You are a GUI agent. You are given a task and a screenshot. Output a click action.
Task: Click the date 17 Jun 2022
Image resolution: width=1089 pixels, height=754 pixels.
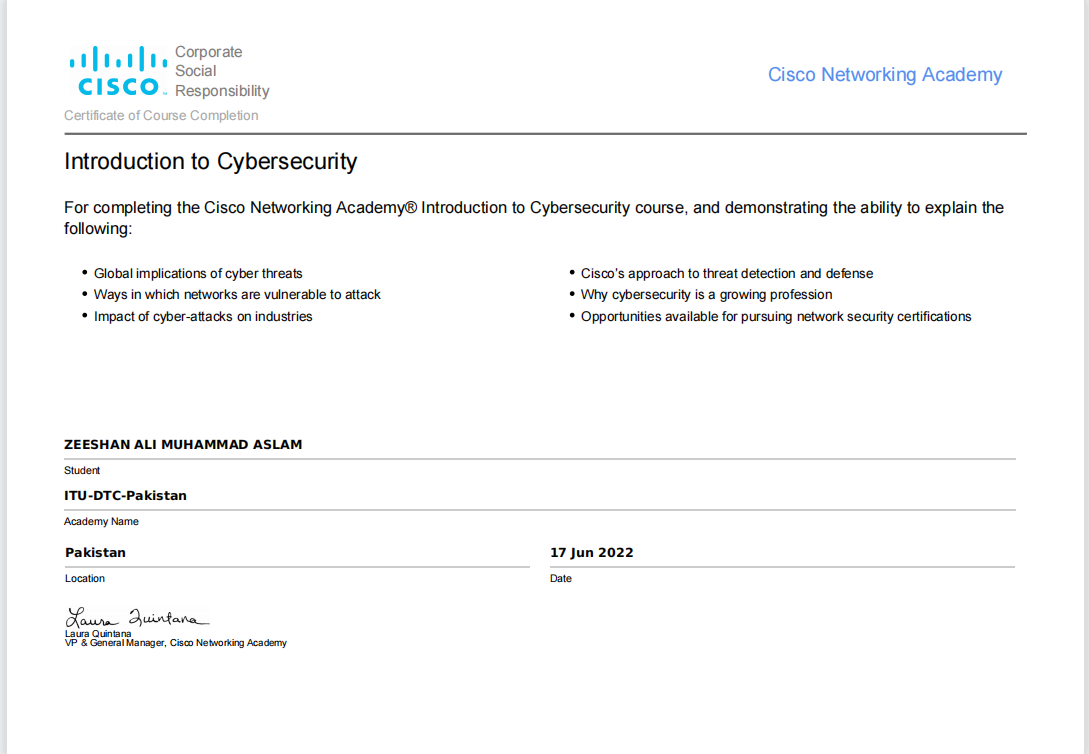pyautogui.click(x=592, y=553)
